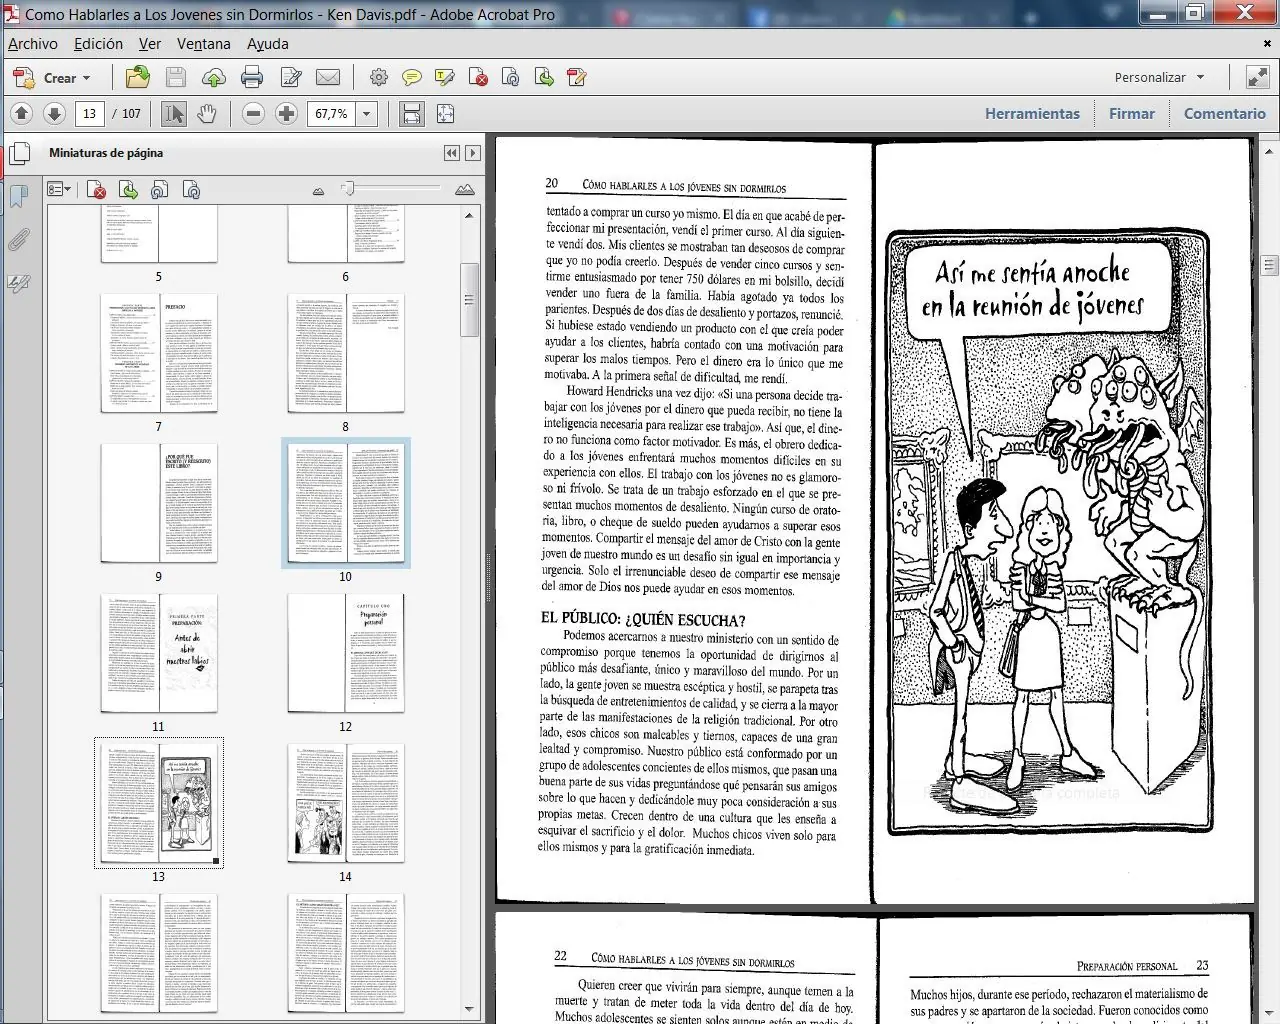Open the Edición menu

[98, 44]
